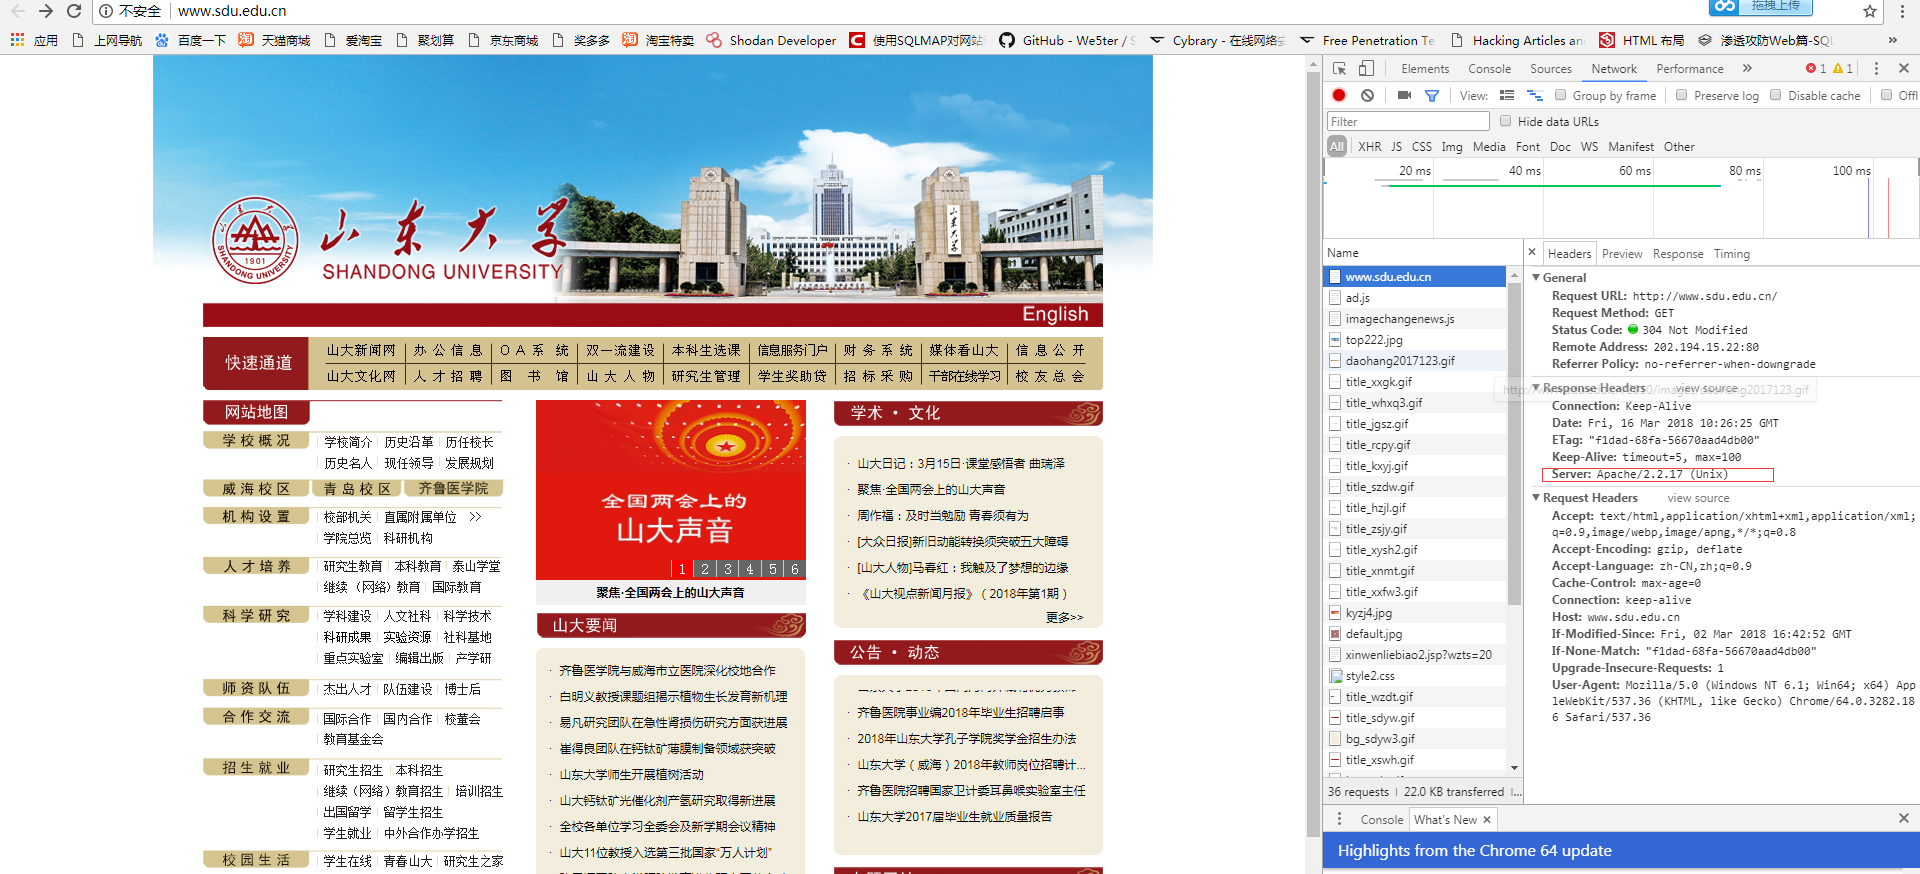This screenshot has height=874, width=1920.
Task: Open the Console tab in DevTools
Action: click(x=1489, y=68)
